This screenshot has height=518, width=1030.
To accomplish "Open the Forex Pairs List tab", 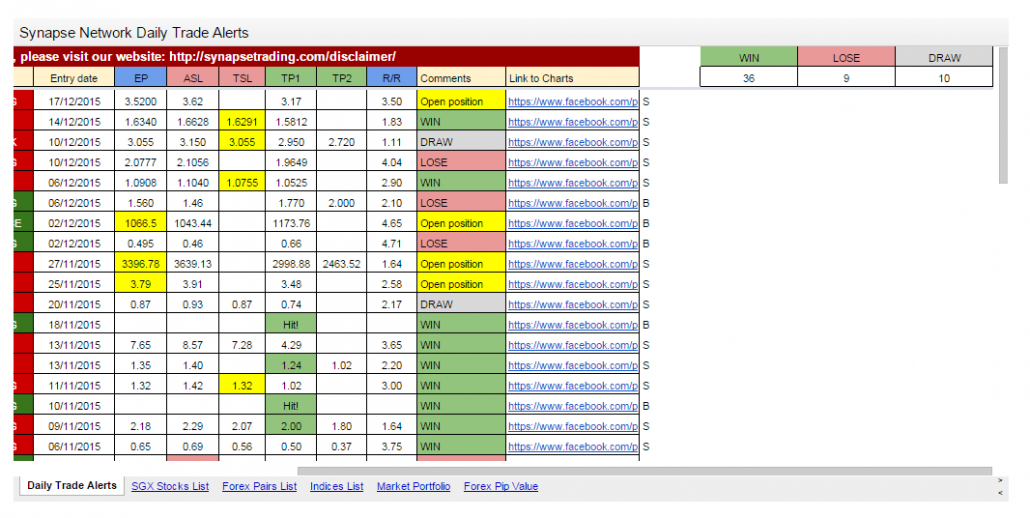I will [x=259, y=486].
